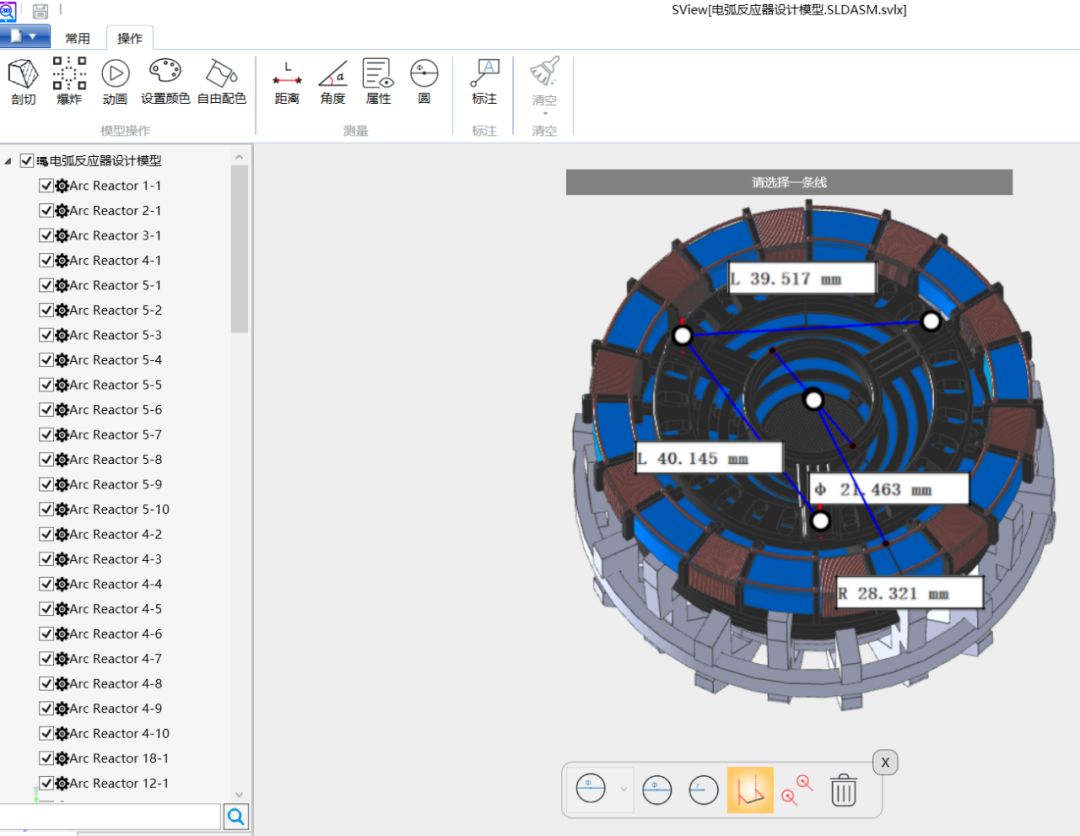The height and width of the screenshot is (836, 1080).
Task: Toggle the highlighted orange axis measure tool
Action: (x=750, y=790)
